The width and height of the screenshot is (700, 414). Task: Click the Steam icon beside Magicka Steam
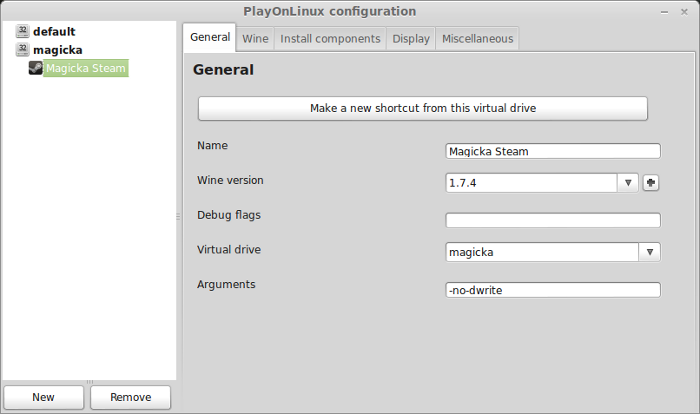(x=35, y=68)
